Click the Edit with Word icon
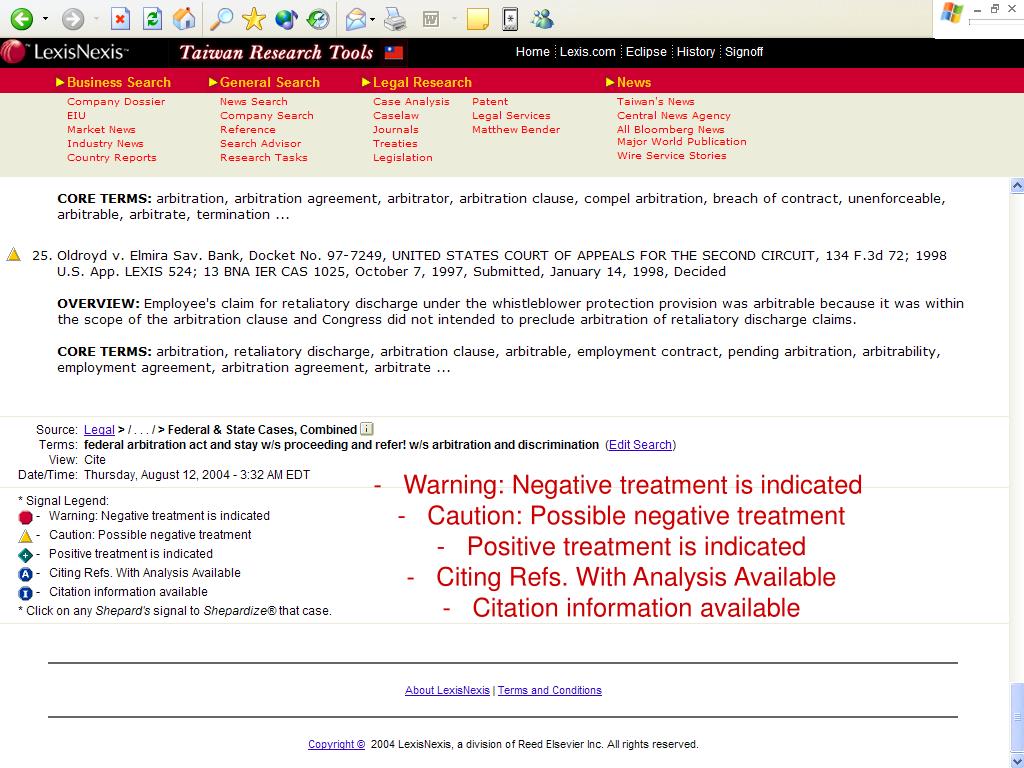 pyautogui.click(x=430, y=19)
